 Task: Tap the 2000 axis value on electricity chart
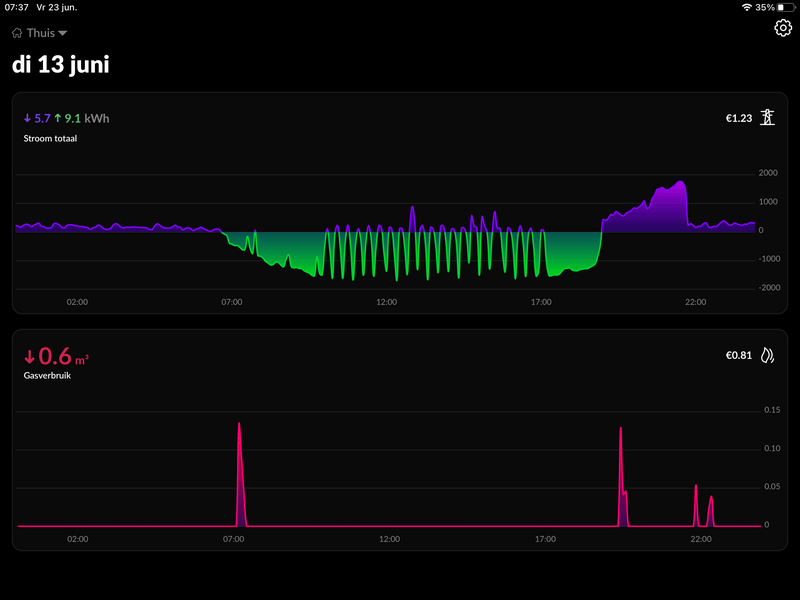pos(768,173)
